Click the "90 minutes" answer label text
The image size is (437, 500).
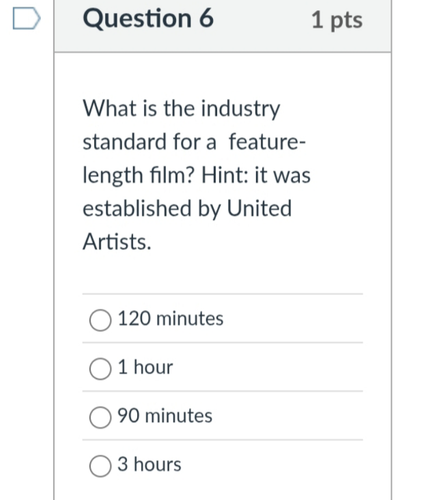coord(165,416)
